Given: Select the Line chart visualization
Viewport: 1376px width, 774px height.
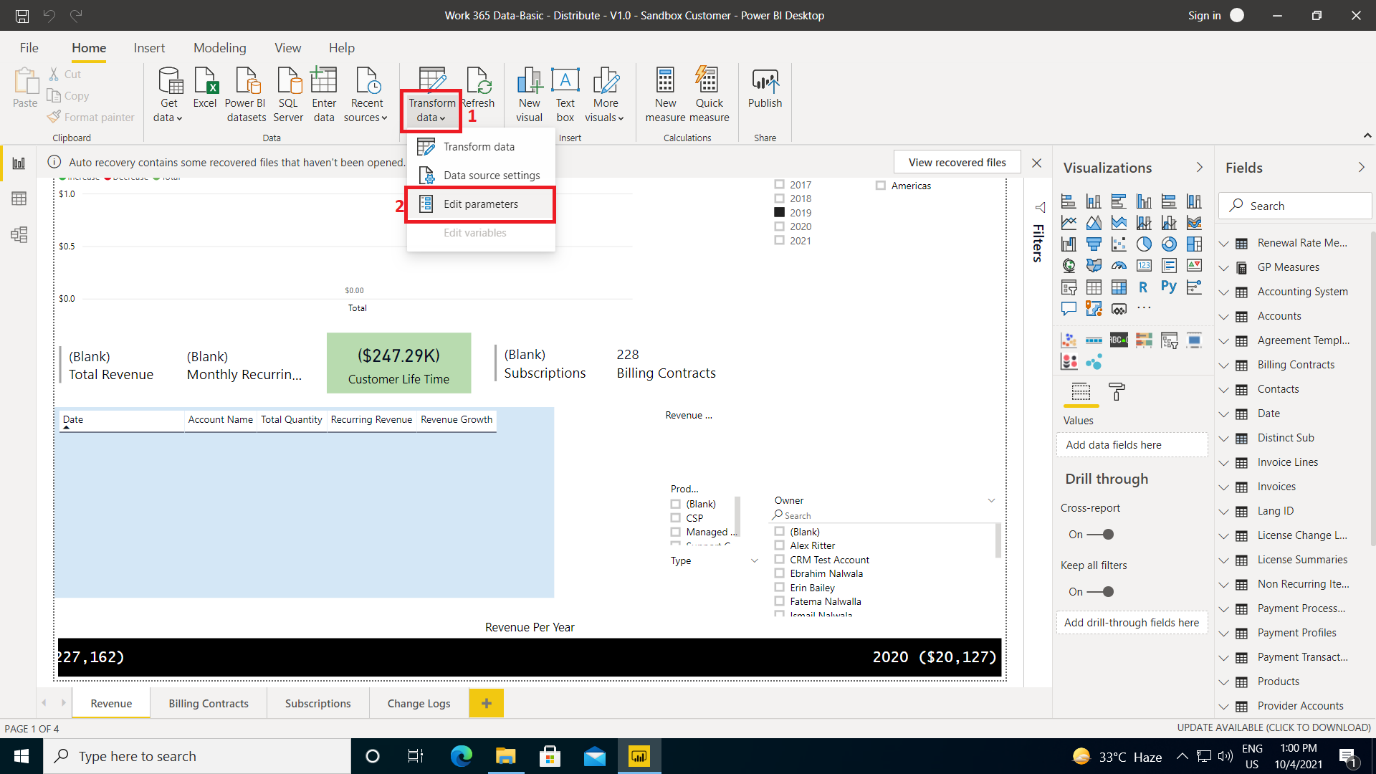Looking at the screenshot, I should pos(1069,222).
